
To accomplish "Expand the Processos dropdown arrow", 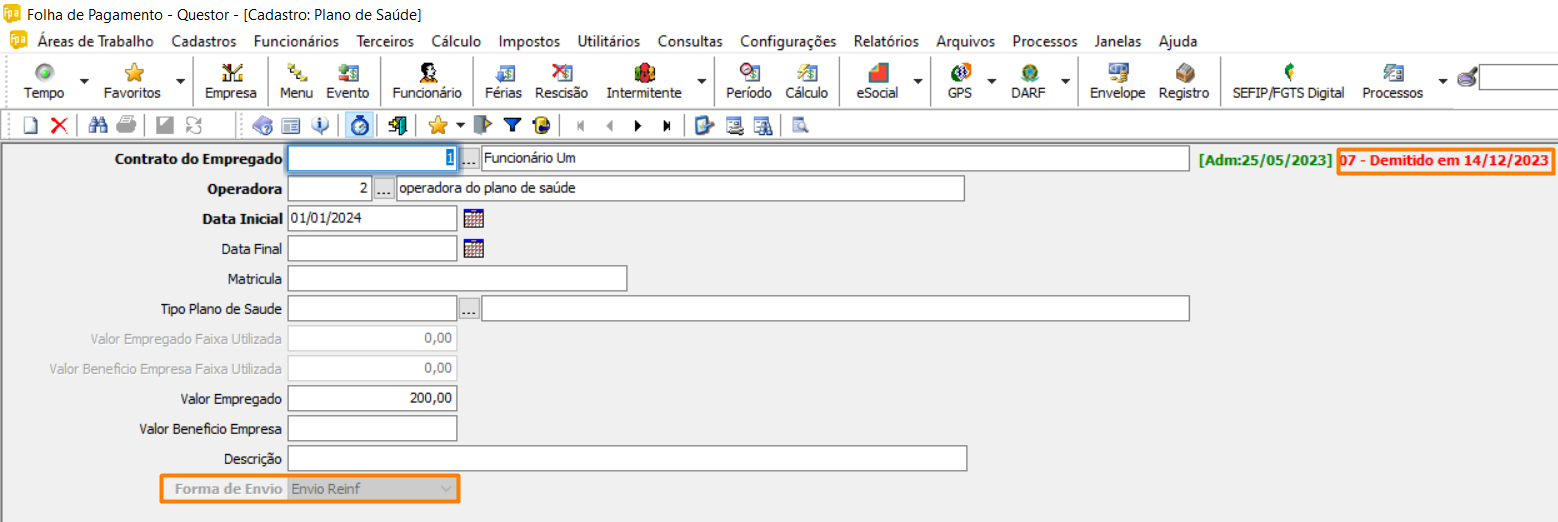I will coord(1442,81).
